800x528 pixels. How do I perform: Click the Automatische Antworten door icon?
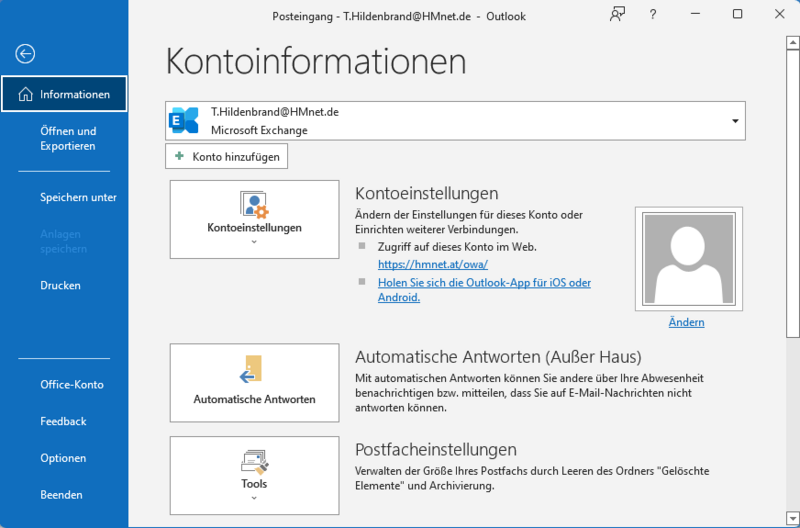(x=251, y=369)
